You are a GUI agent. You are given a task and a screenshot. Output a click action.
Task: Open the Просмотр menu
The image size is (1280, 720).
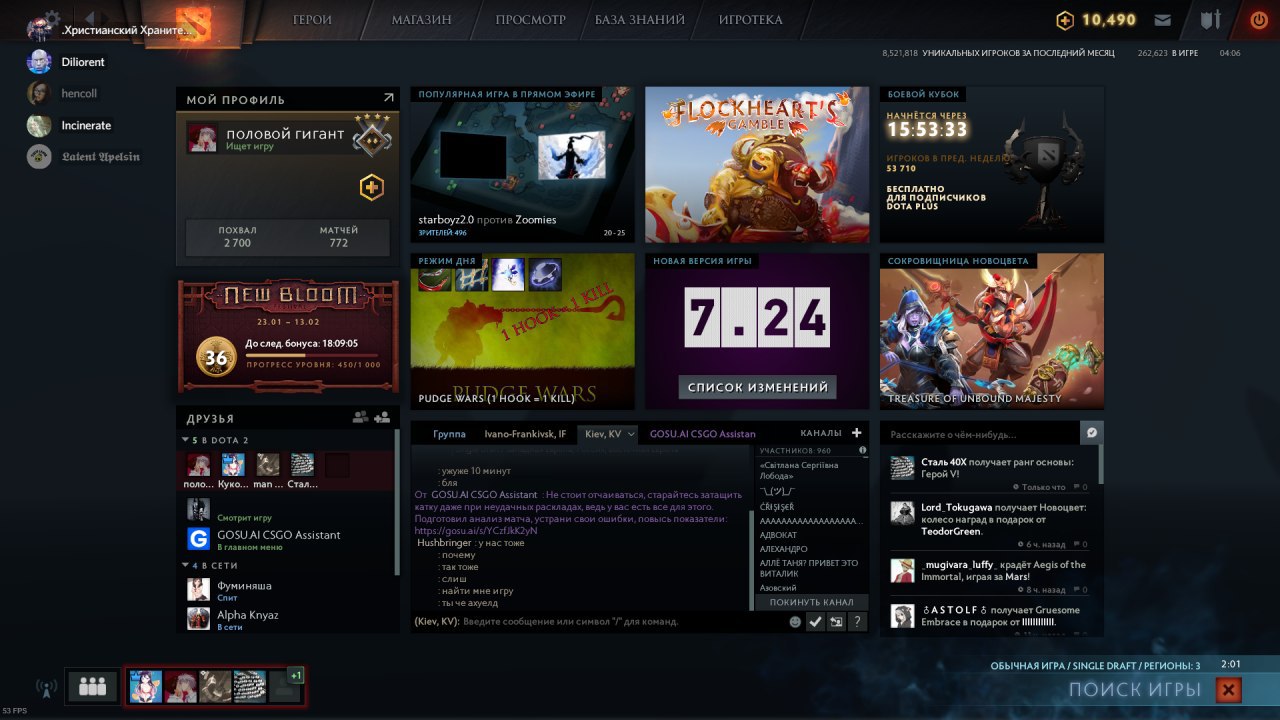click(530, 20)
